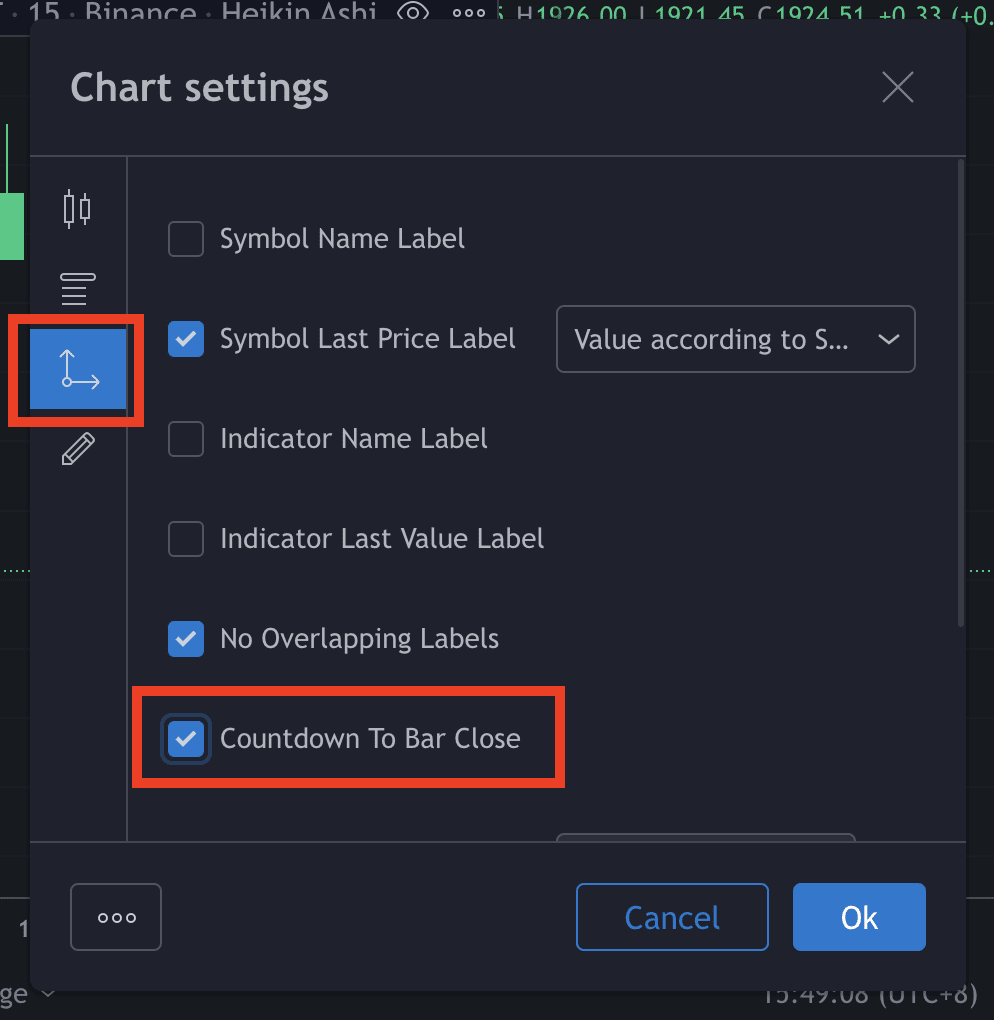994x1020 pixels.
Task: Check Indicator Last Value Label
Action: (x=186, y=539)
